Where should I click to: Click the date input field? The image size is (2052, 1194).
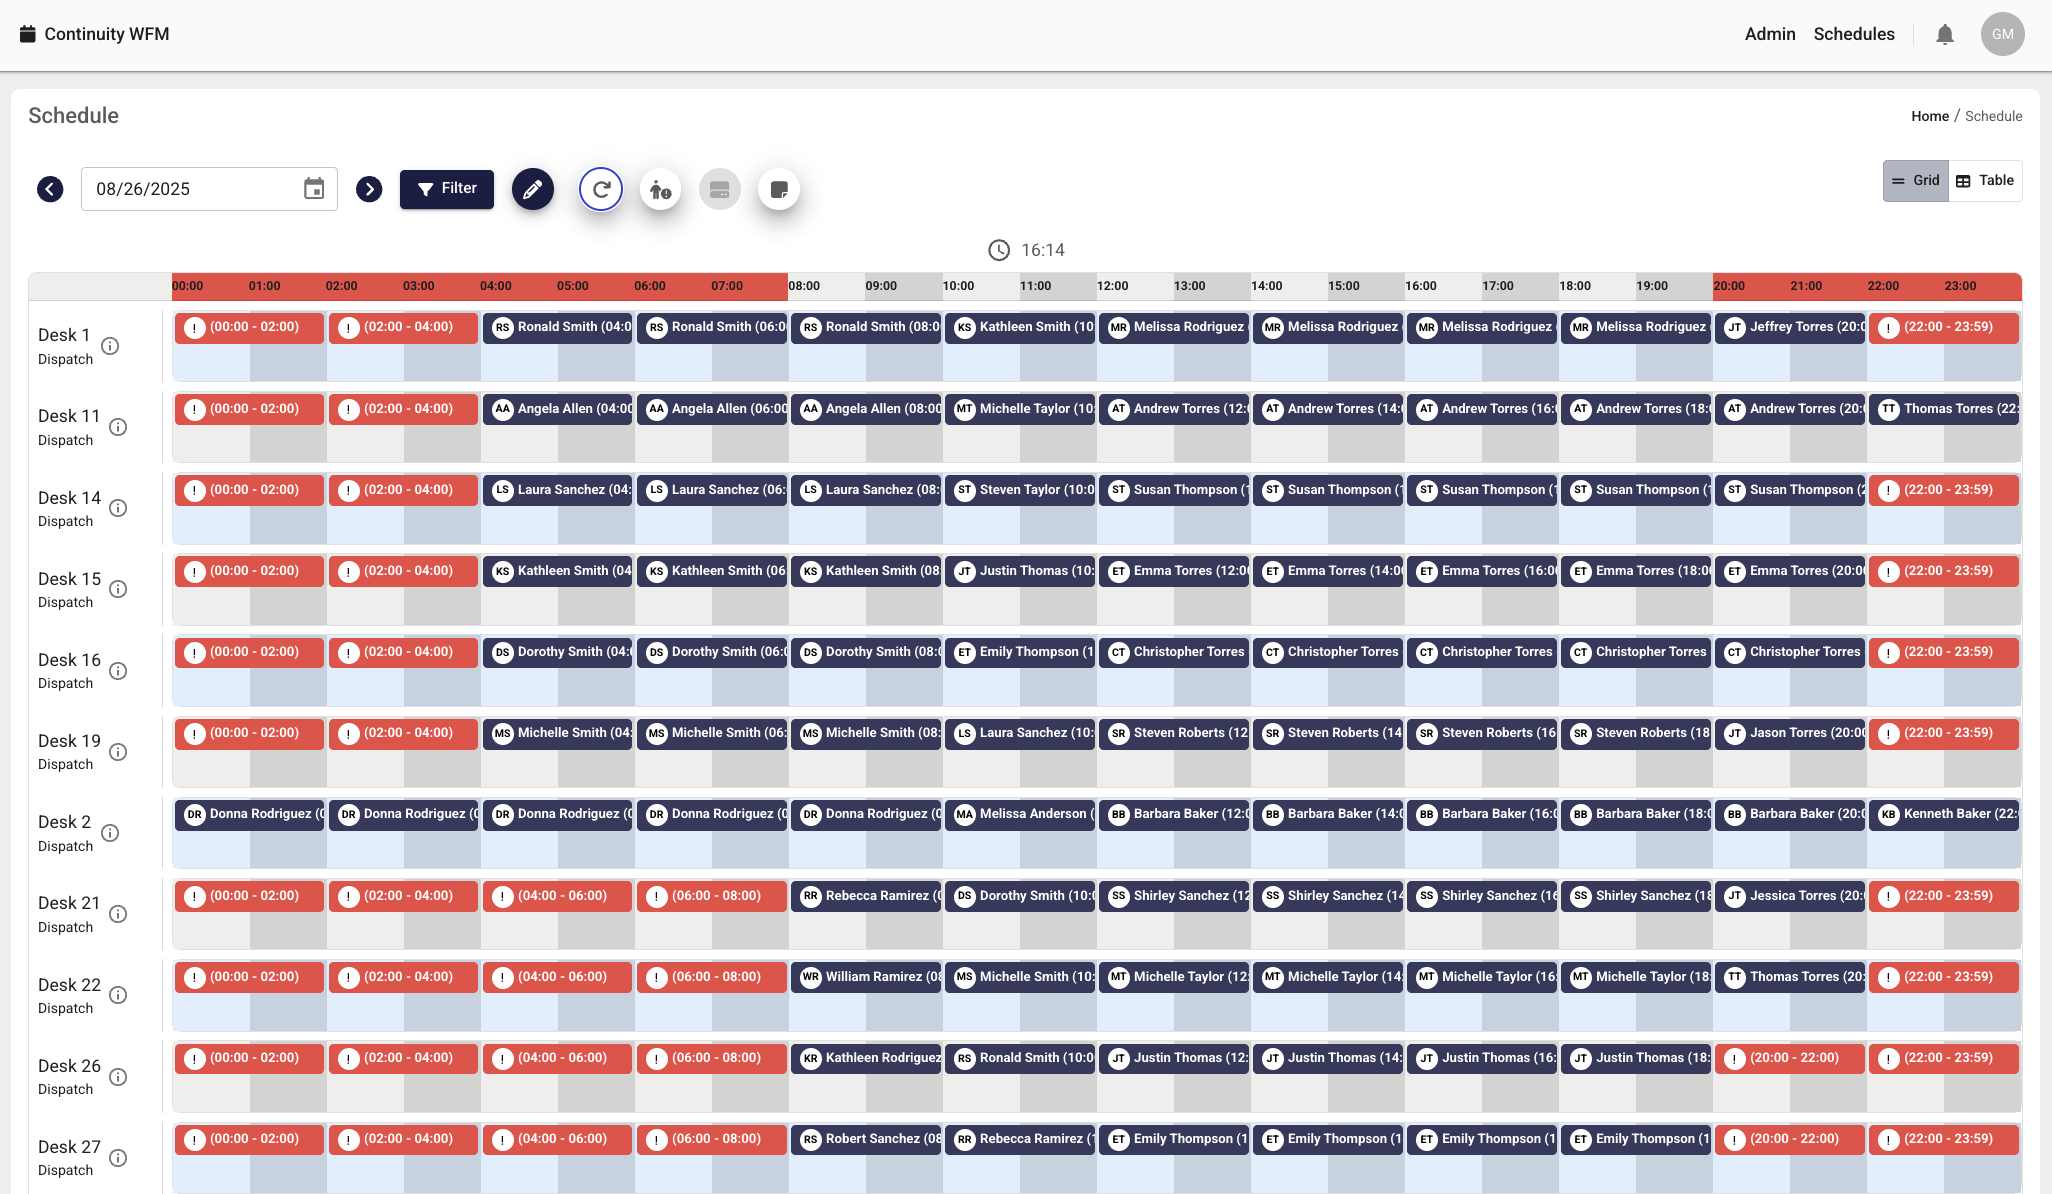point(190,189)
